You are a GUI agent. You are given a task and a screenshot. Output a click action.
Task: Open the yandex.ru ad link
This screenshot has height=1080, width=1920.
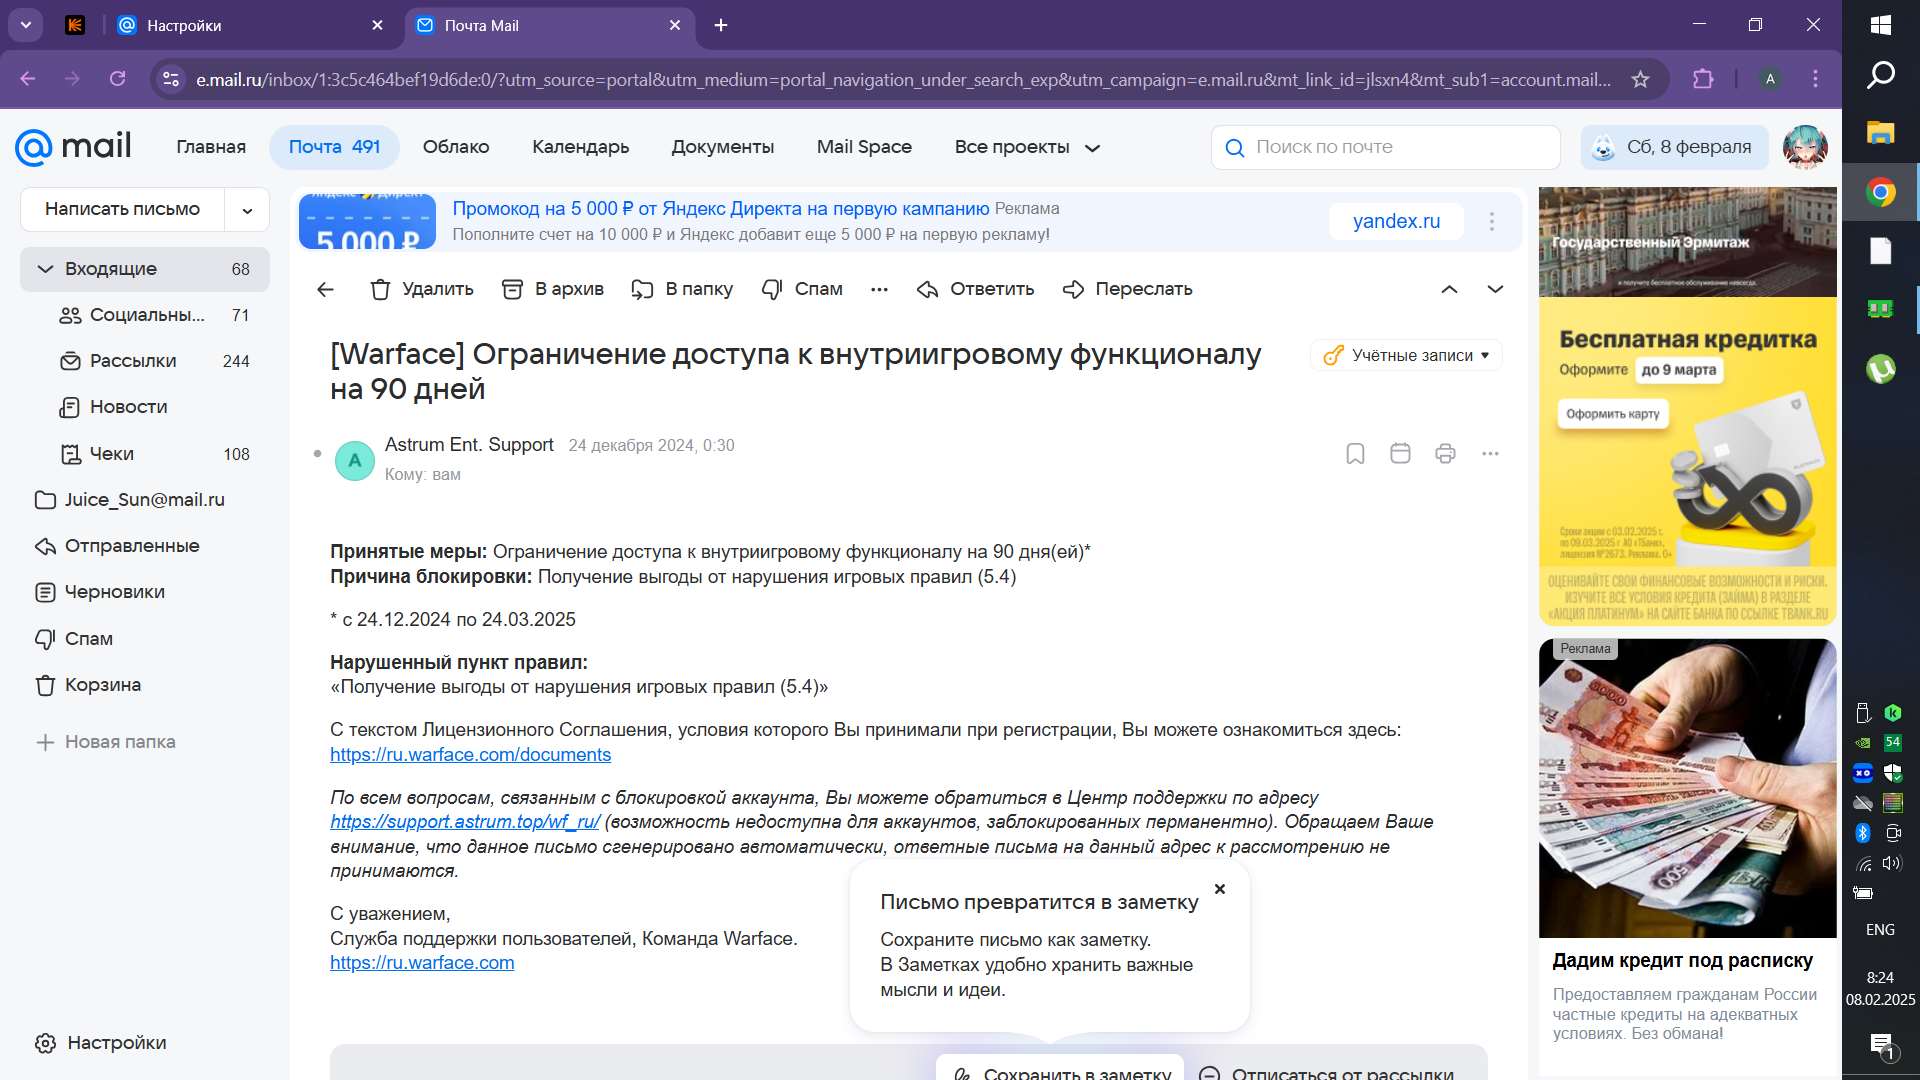point(1396,221)
